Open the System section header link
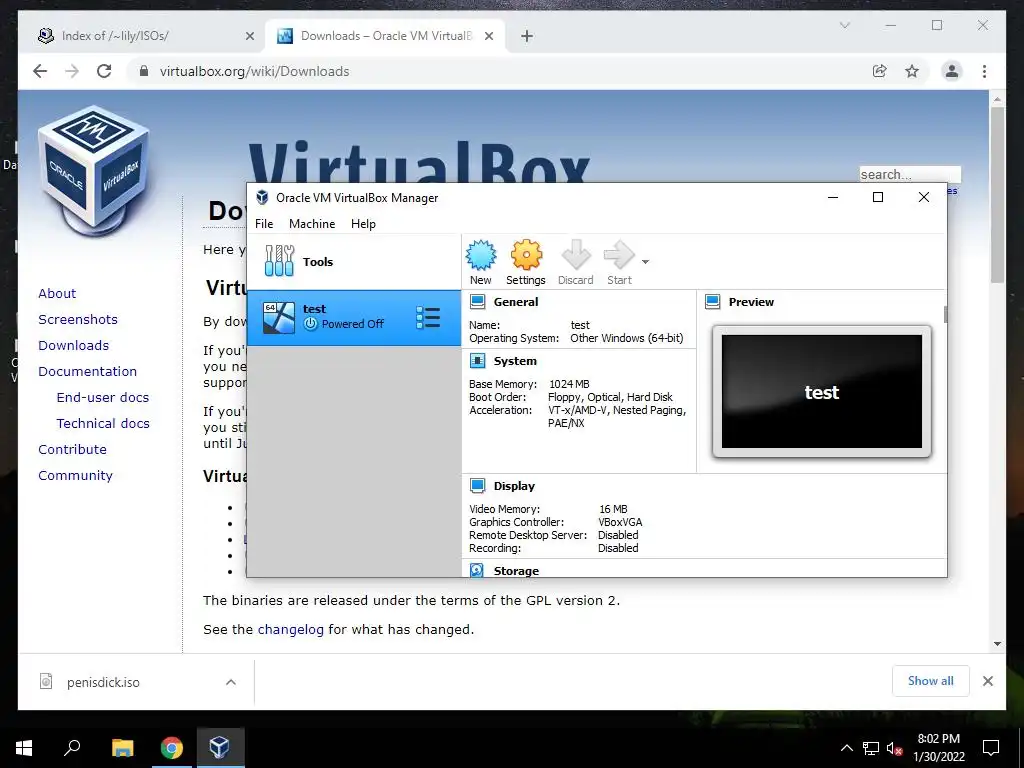Viewport: 1024px width, 768px height. 515,360
